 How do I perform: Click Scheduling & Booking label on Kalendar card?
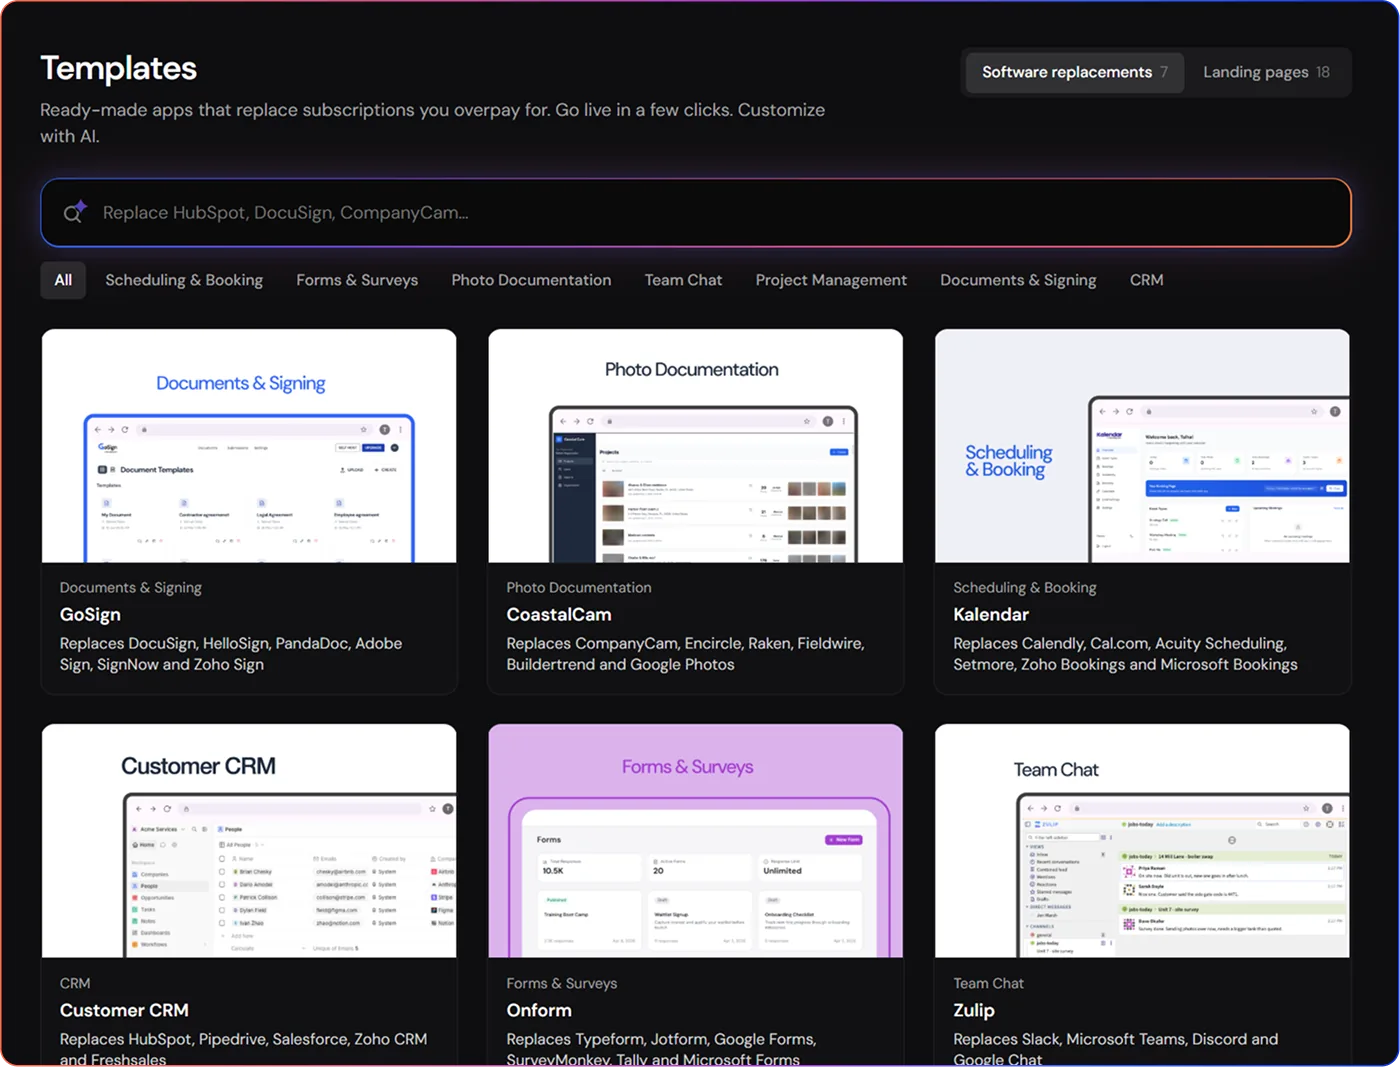[x=1025, y=587]
